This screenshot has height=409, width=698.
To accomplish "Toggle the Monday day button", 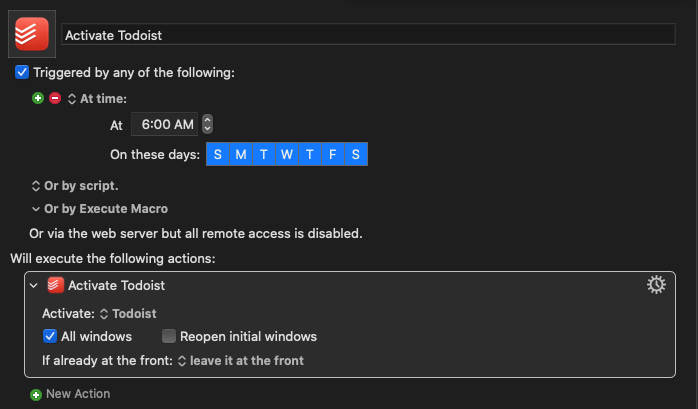I will tap(241, 154).
